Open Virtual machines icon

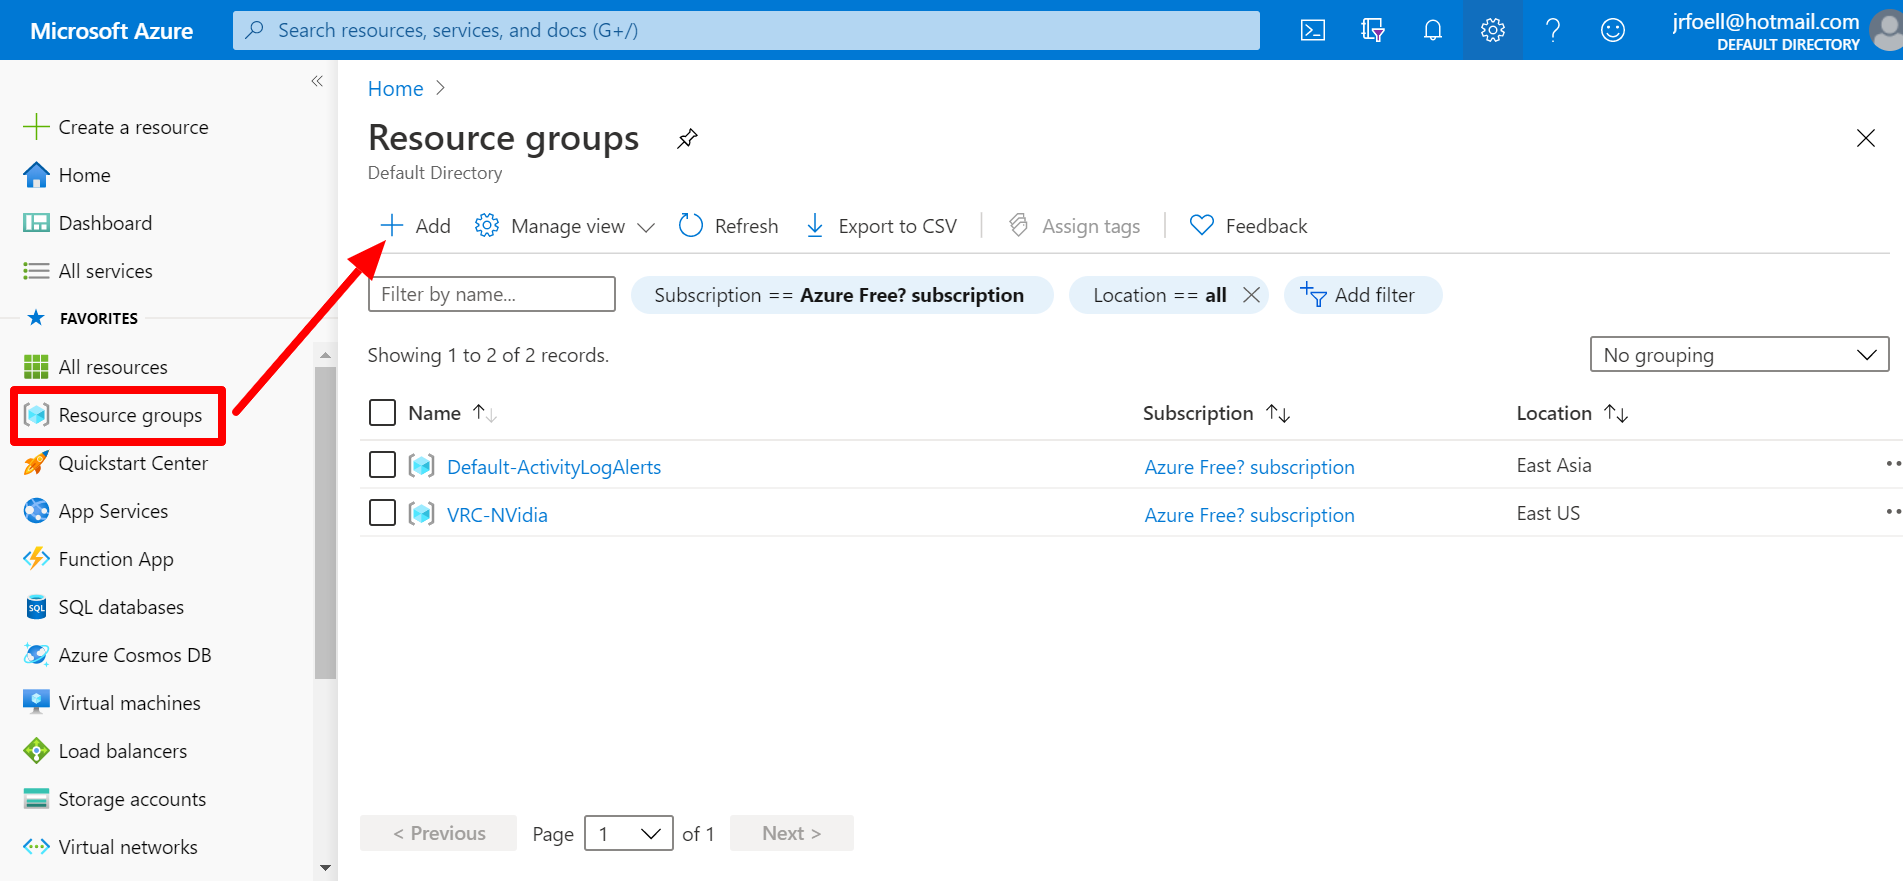(36, 703)
